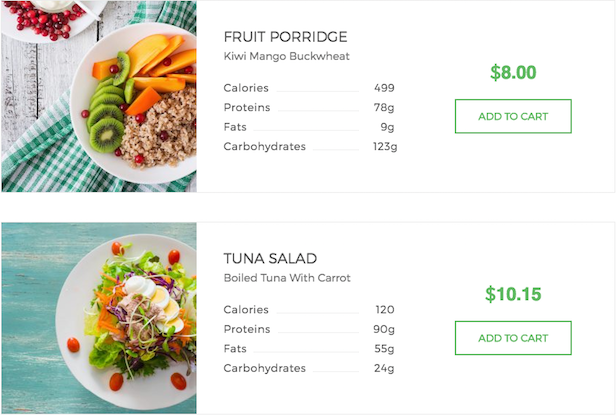Click the Carbohydrates label under Fruit Porridge
This screenshot has height=416, width=616.
point(265,147)
